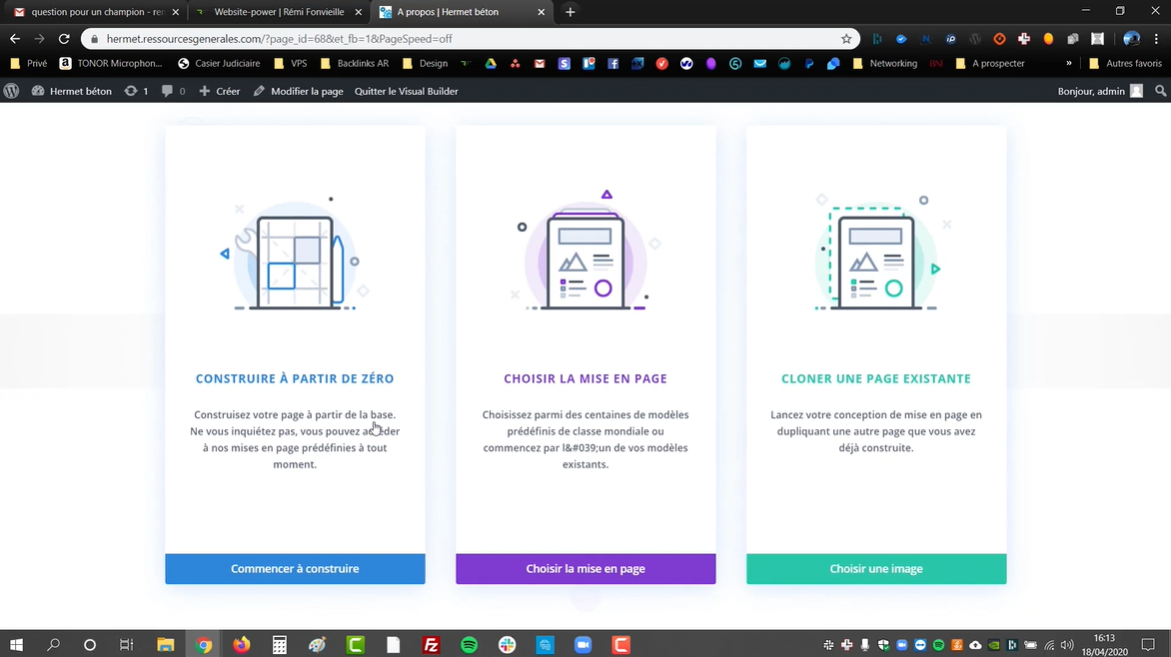Open the Bonjour, admin account menu

pos(1098,91)
